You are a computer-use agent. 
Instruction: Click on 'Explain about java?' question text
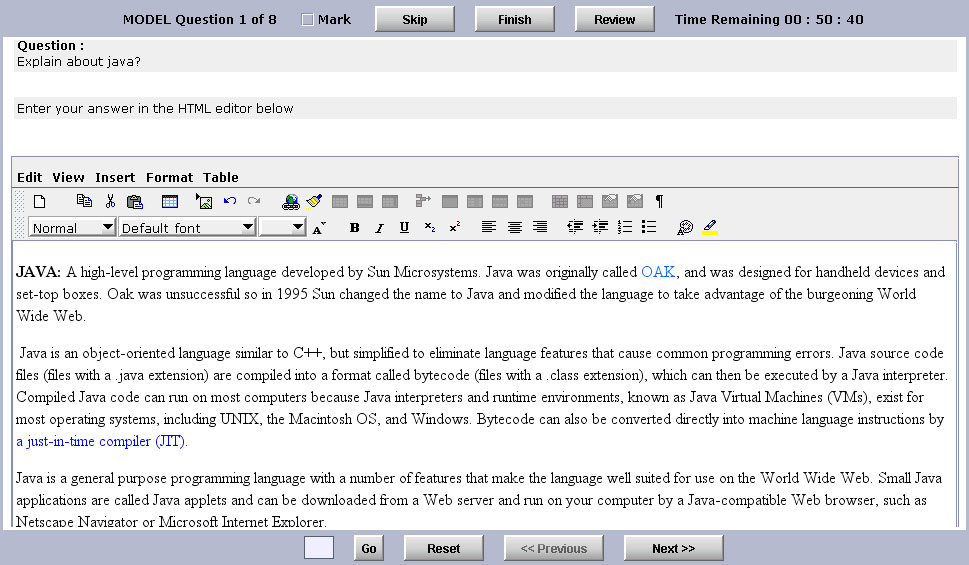tap(78, 62)
